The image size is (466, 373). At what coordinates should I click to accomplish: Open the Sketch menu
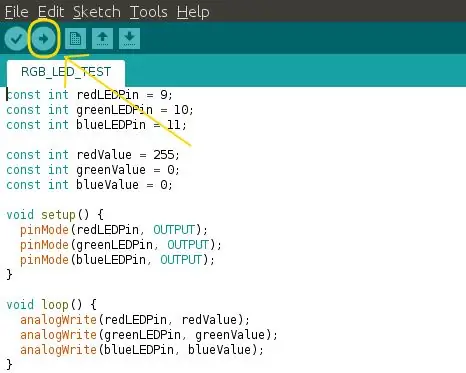[x=97, y=12]
